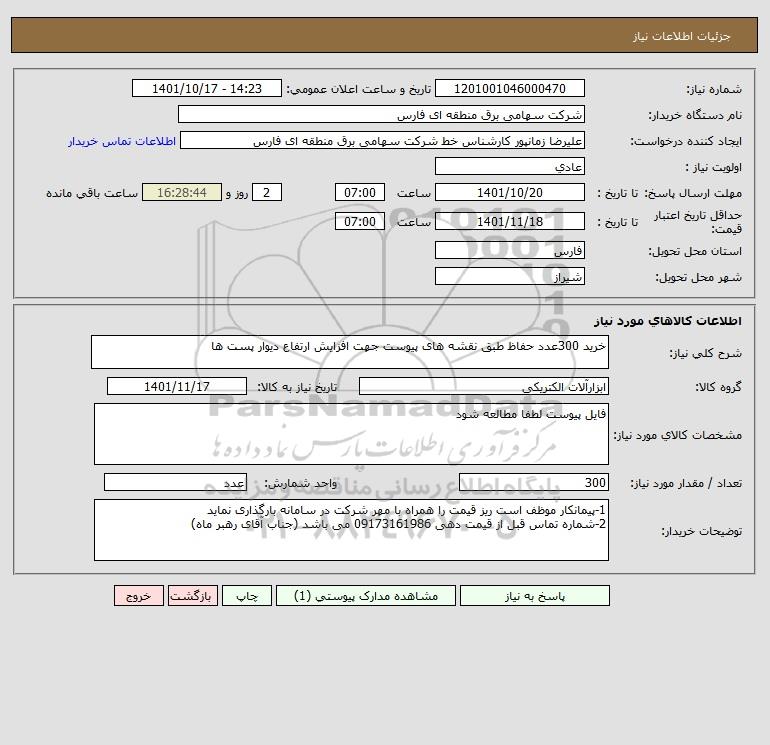
Task: Click the priority field 'عادي'
Action: 510,166
